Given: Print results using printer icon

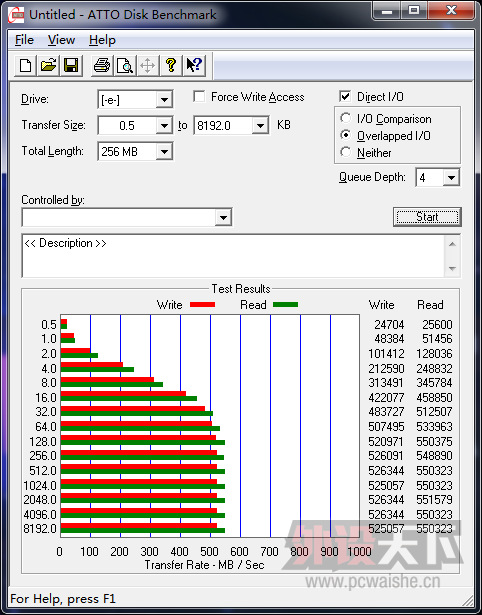Looking at the screenshot, I should 102,65.
